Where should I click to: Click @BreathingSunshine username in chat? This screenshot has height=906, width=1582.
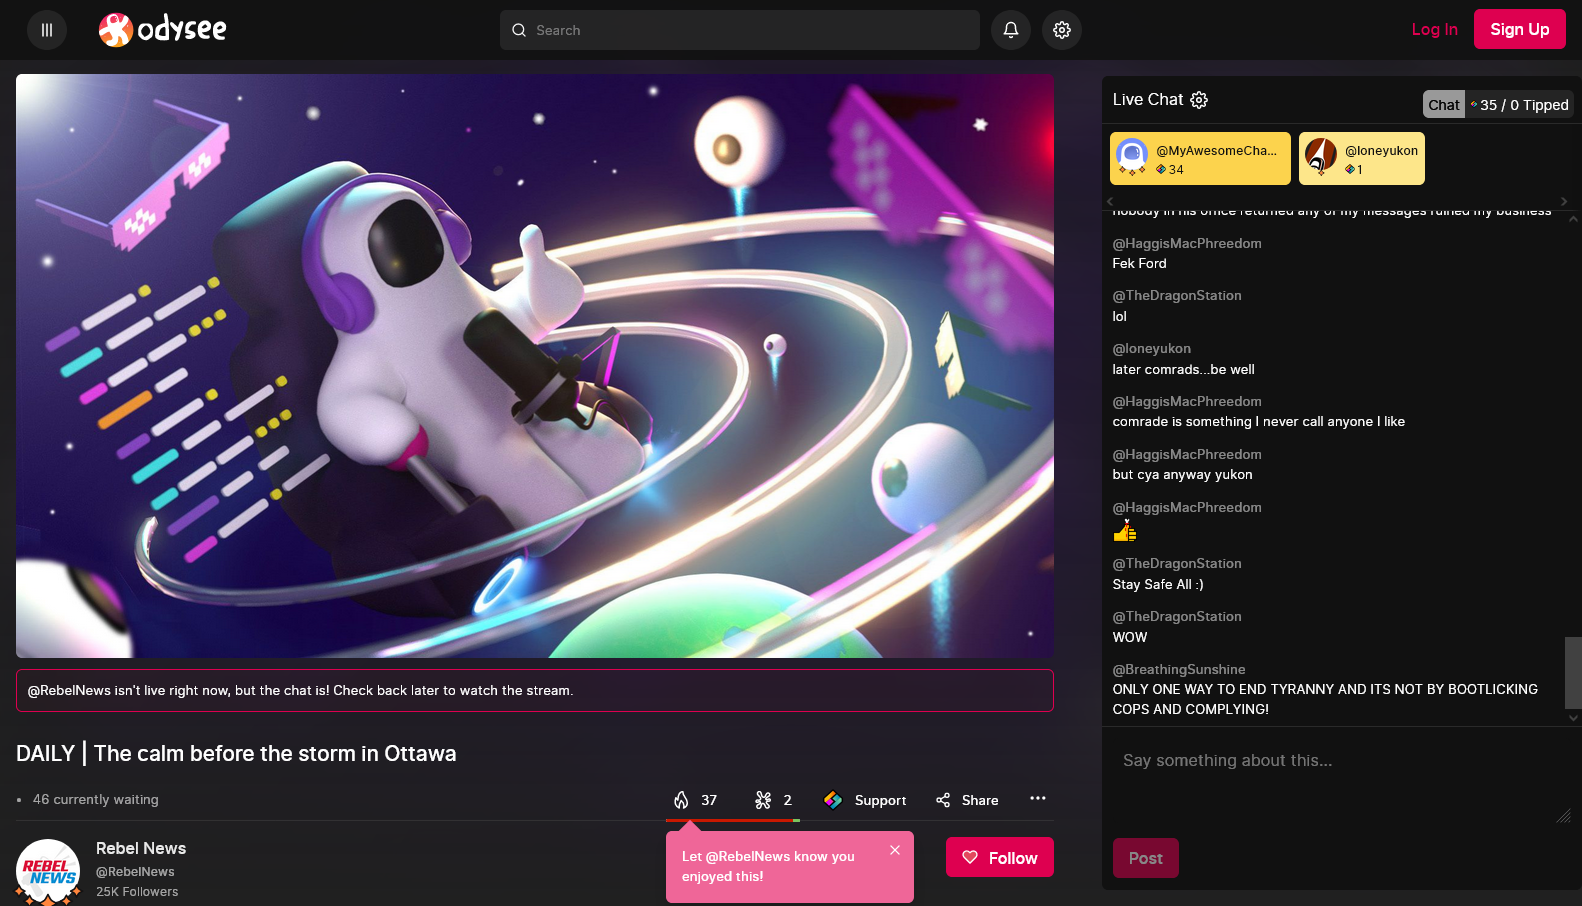point(1179,669)
